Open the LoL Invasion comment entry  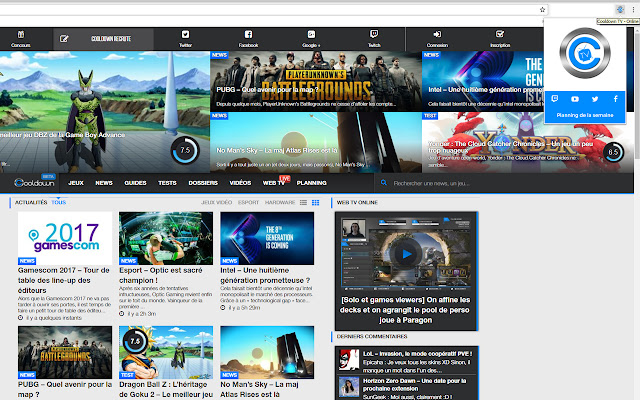pyautogui.click(x=407, y=361)
